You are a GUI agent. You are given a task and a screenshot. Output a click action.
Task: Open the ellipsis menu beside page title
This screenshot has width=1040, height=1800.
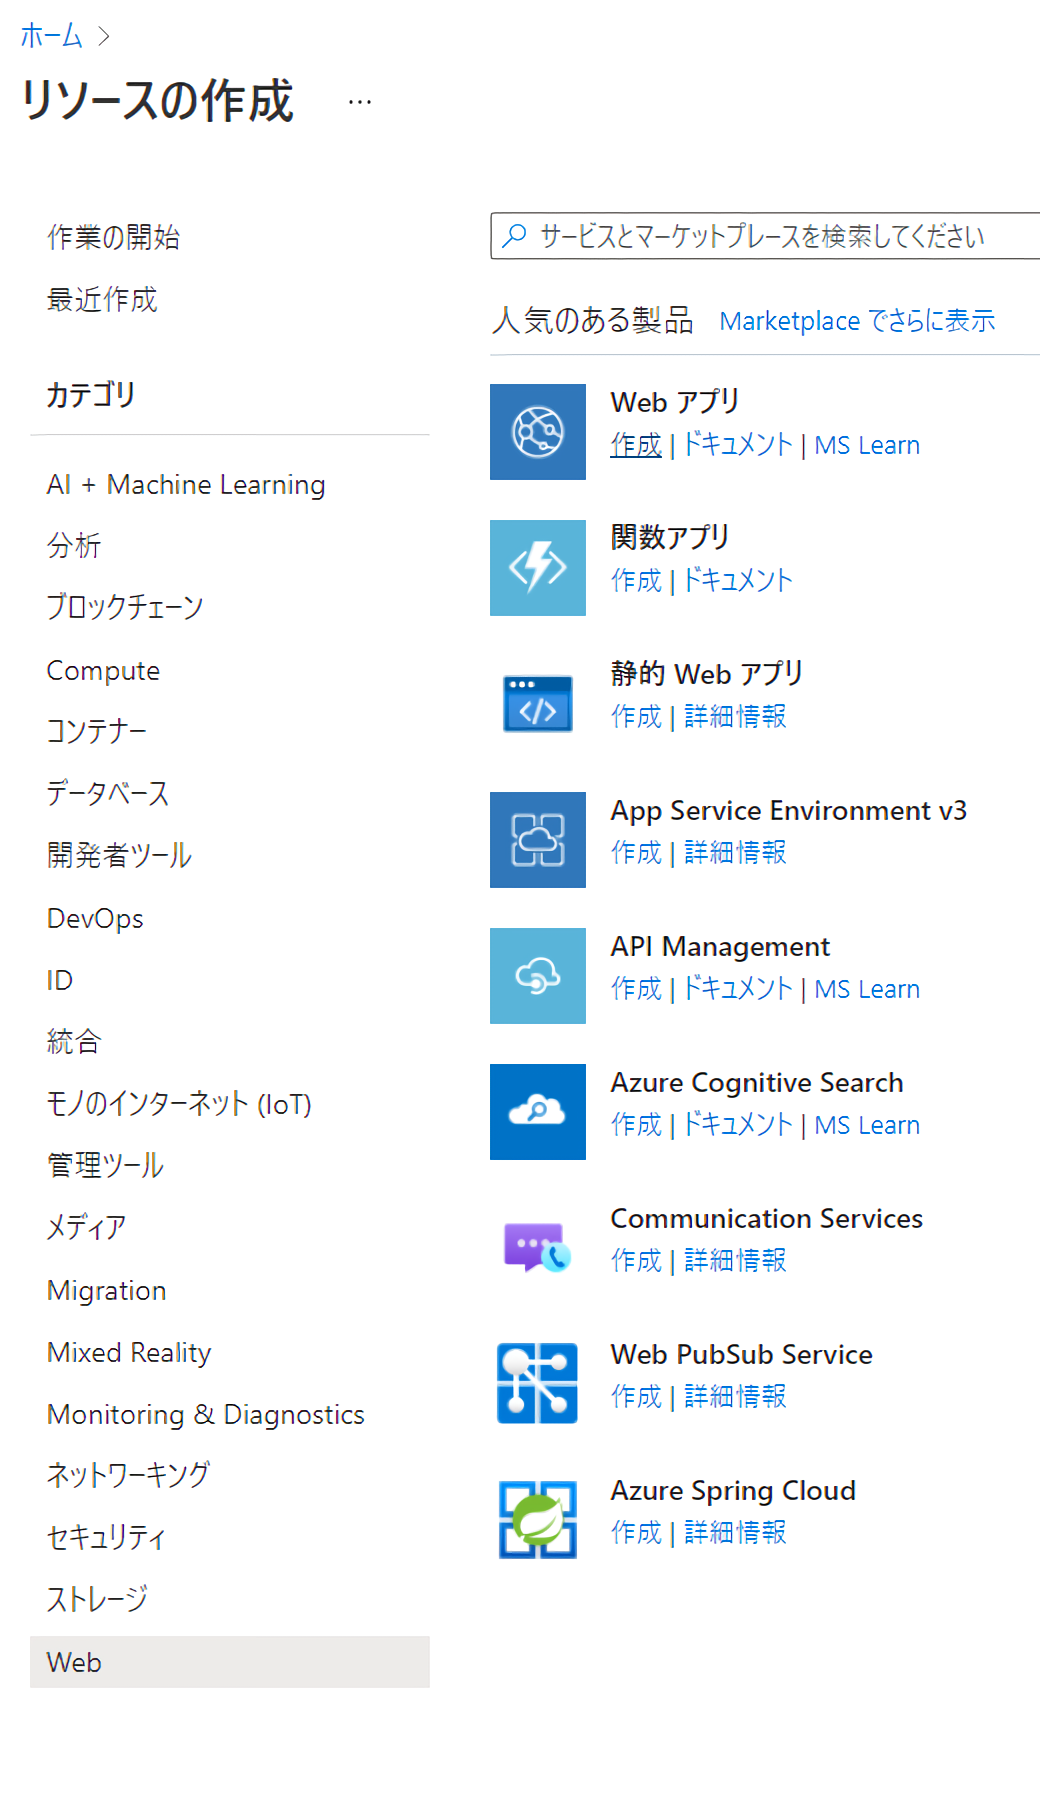coord(360,102)
